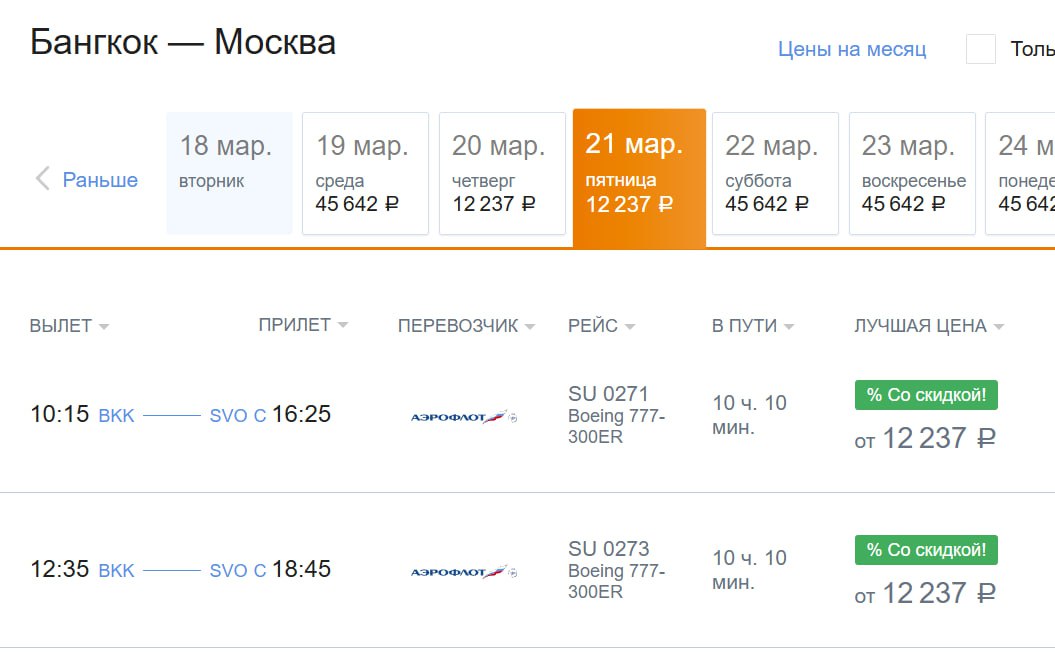The image size is (1055, 664).
Task: Click the BKK airport code of 10:15 flight
Action: (x=116, y=416)
